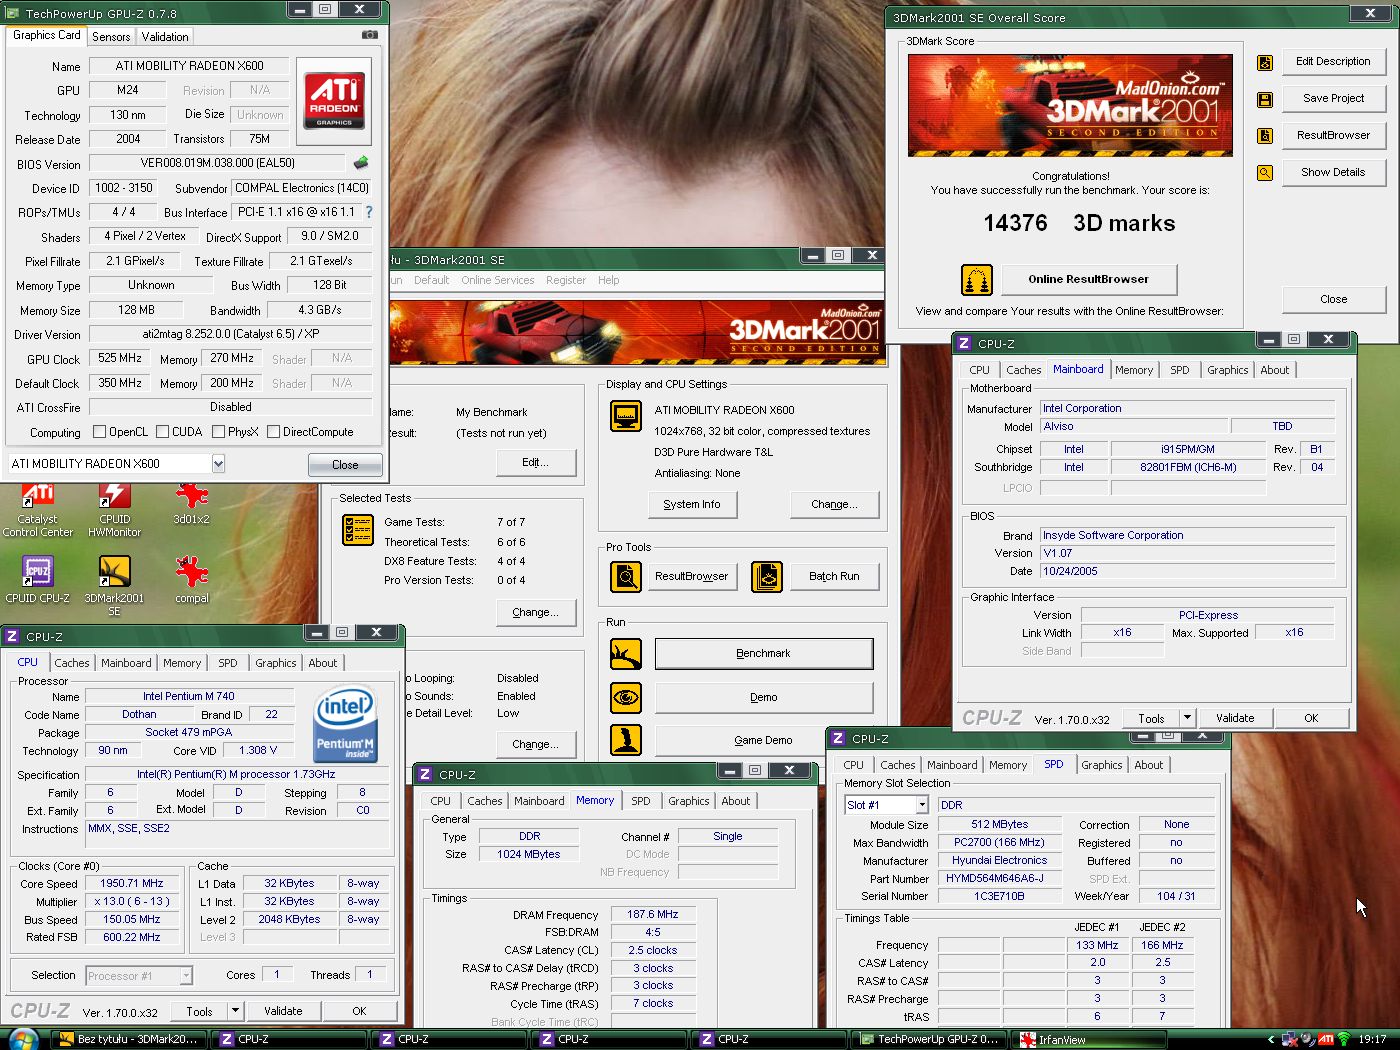Click the Demo eye icon
This screenshot has height=1050, width=1400.
click(626, 698)
